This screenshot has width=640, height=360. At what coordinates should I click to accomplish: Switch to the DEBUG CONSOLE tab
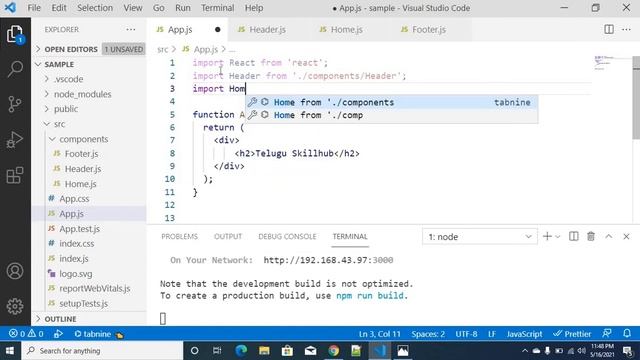[x=287, y=236]
